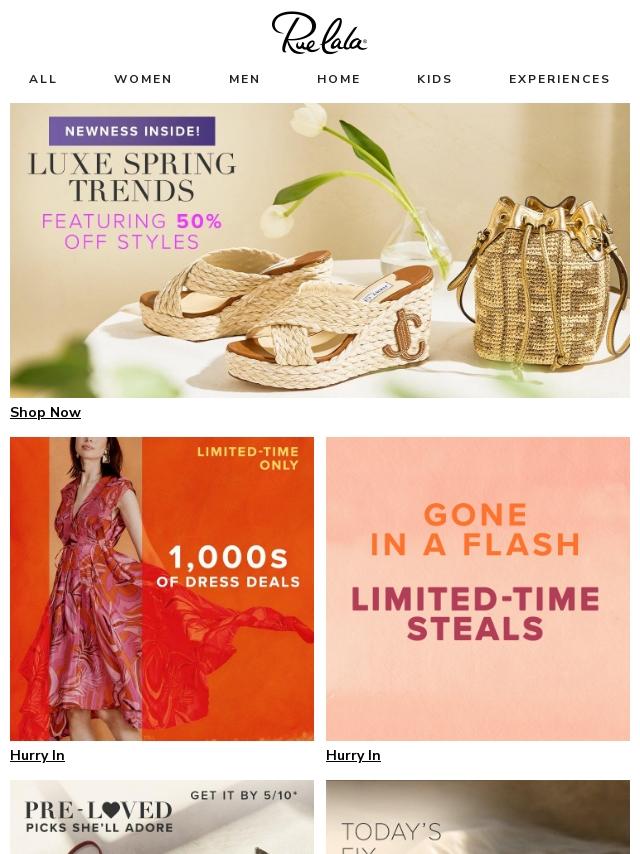This screenshot has height=854, width=640.
Task: Click the Shop Now link
Action: point(46,412)
